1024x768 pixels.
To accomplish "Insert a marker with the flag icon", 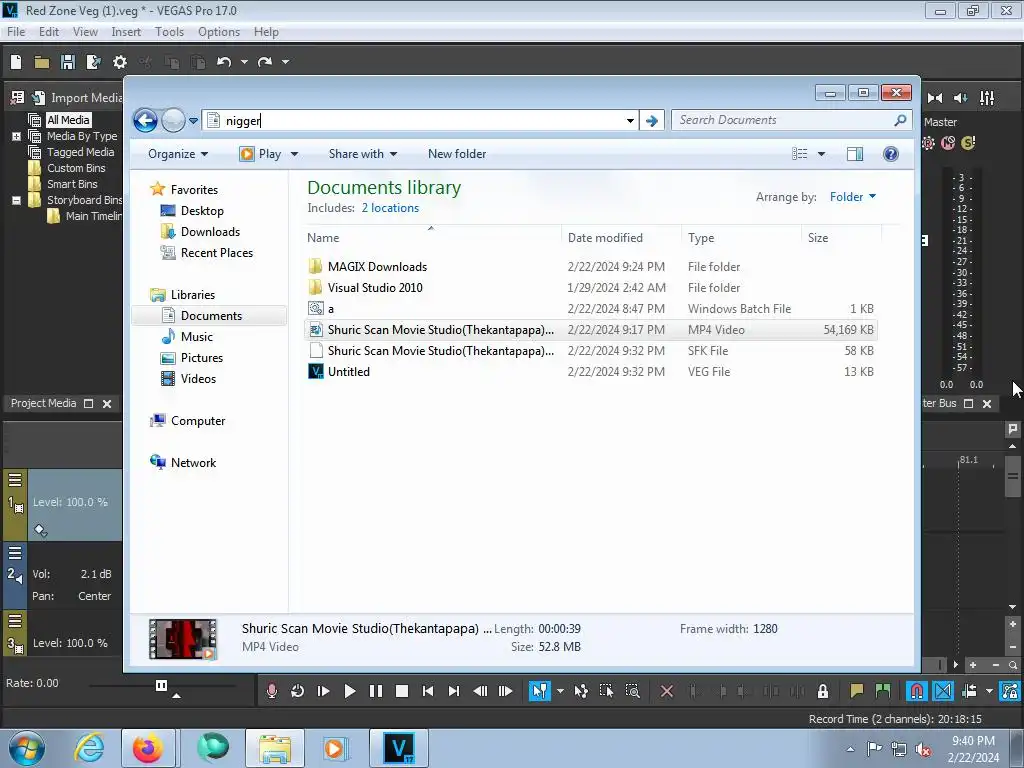I will [856, 691].
